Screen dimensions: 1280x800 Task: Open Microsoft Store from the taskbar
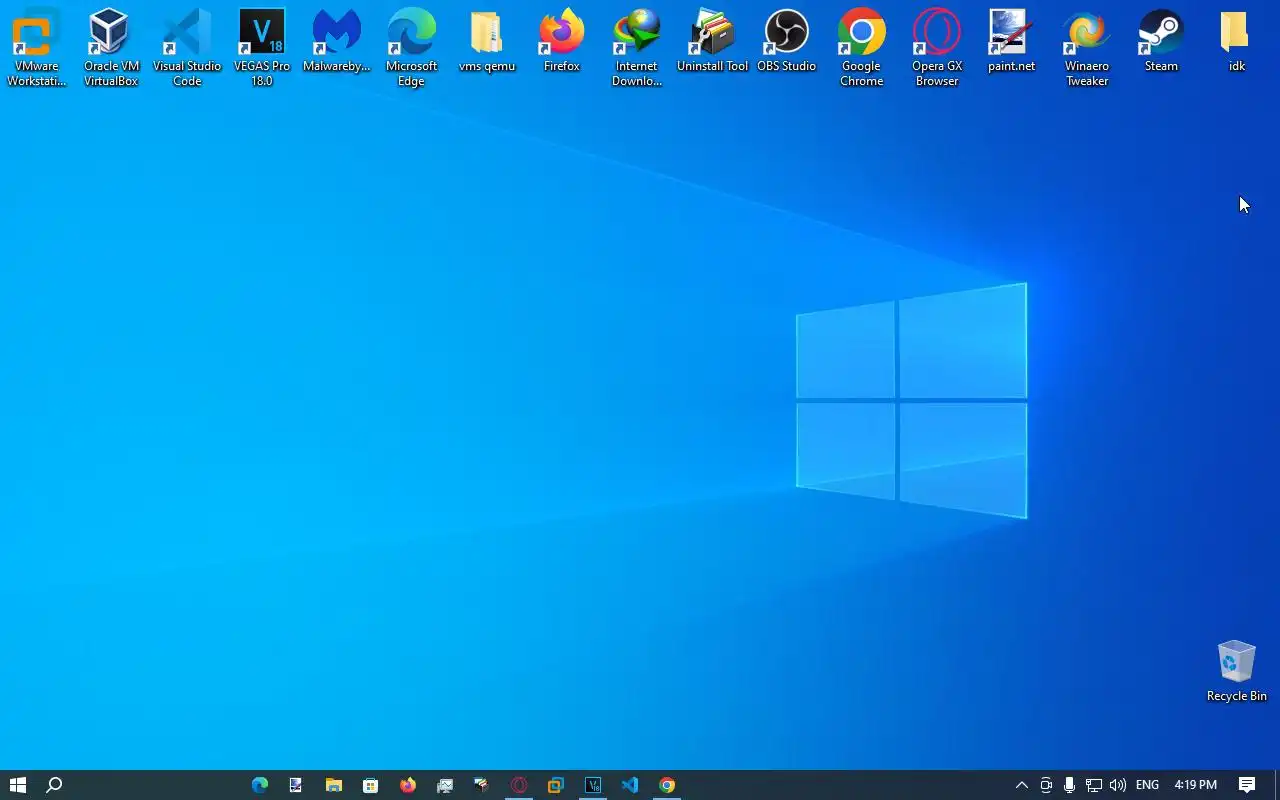[370, 785]
